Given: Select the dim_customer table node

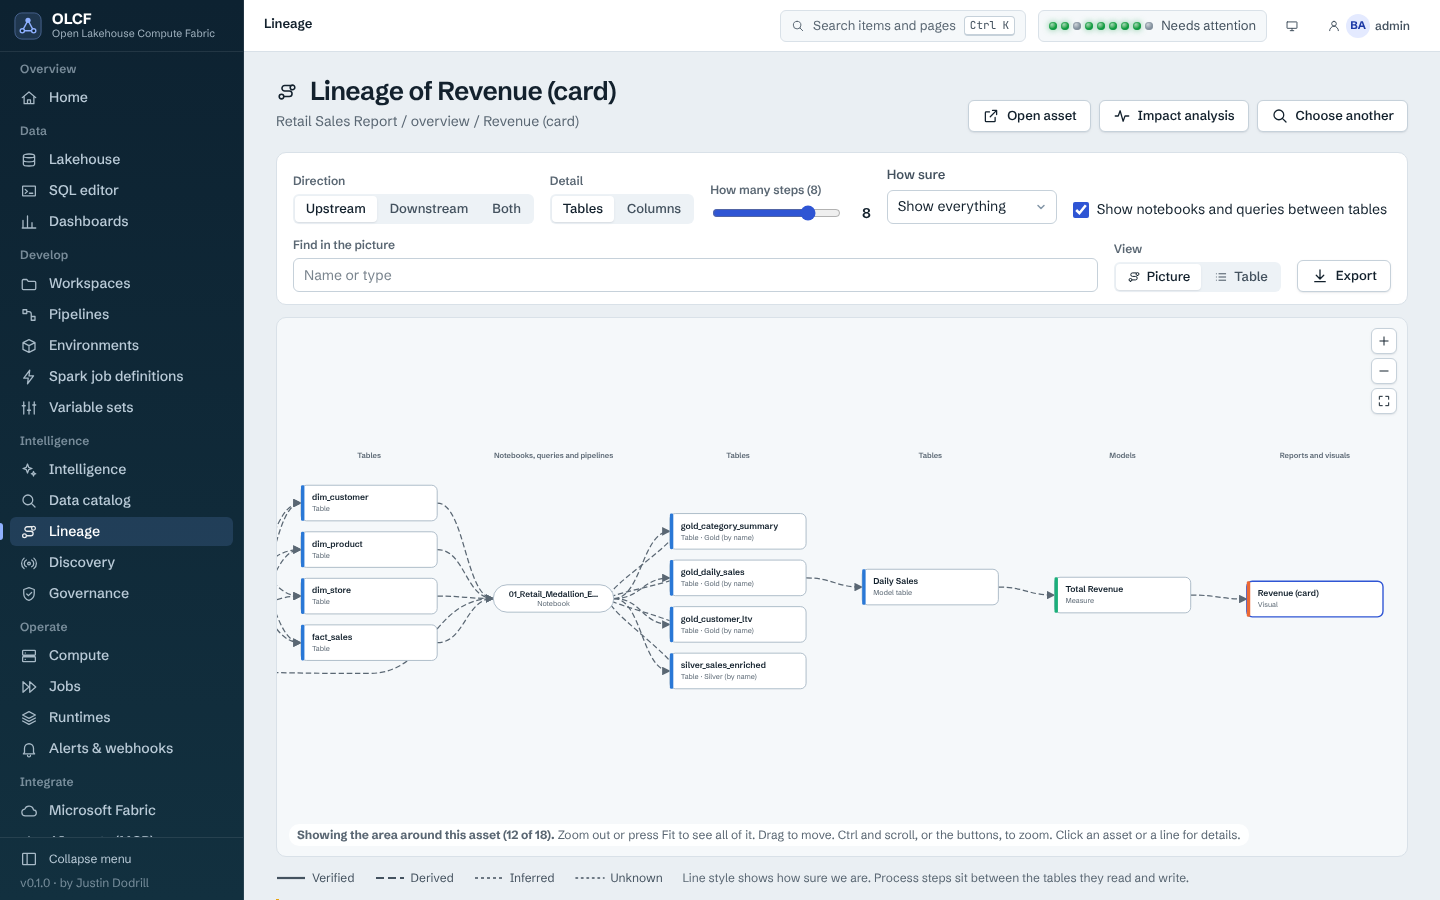Looking at the screenshot, I should [x=369, y=503].
